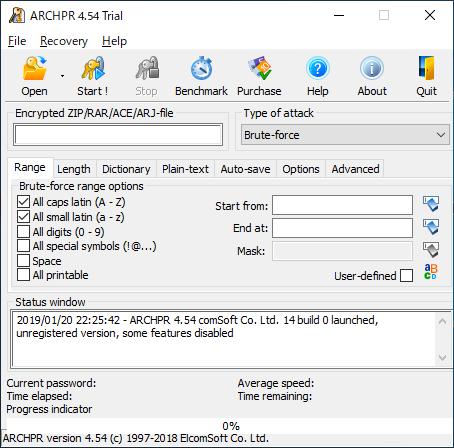
Task: Enable the Space checkbox
Action: (23, 260)
